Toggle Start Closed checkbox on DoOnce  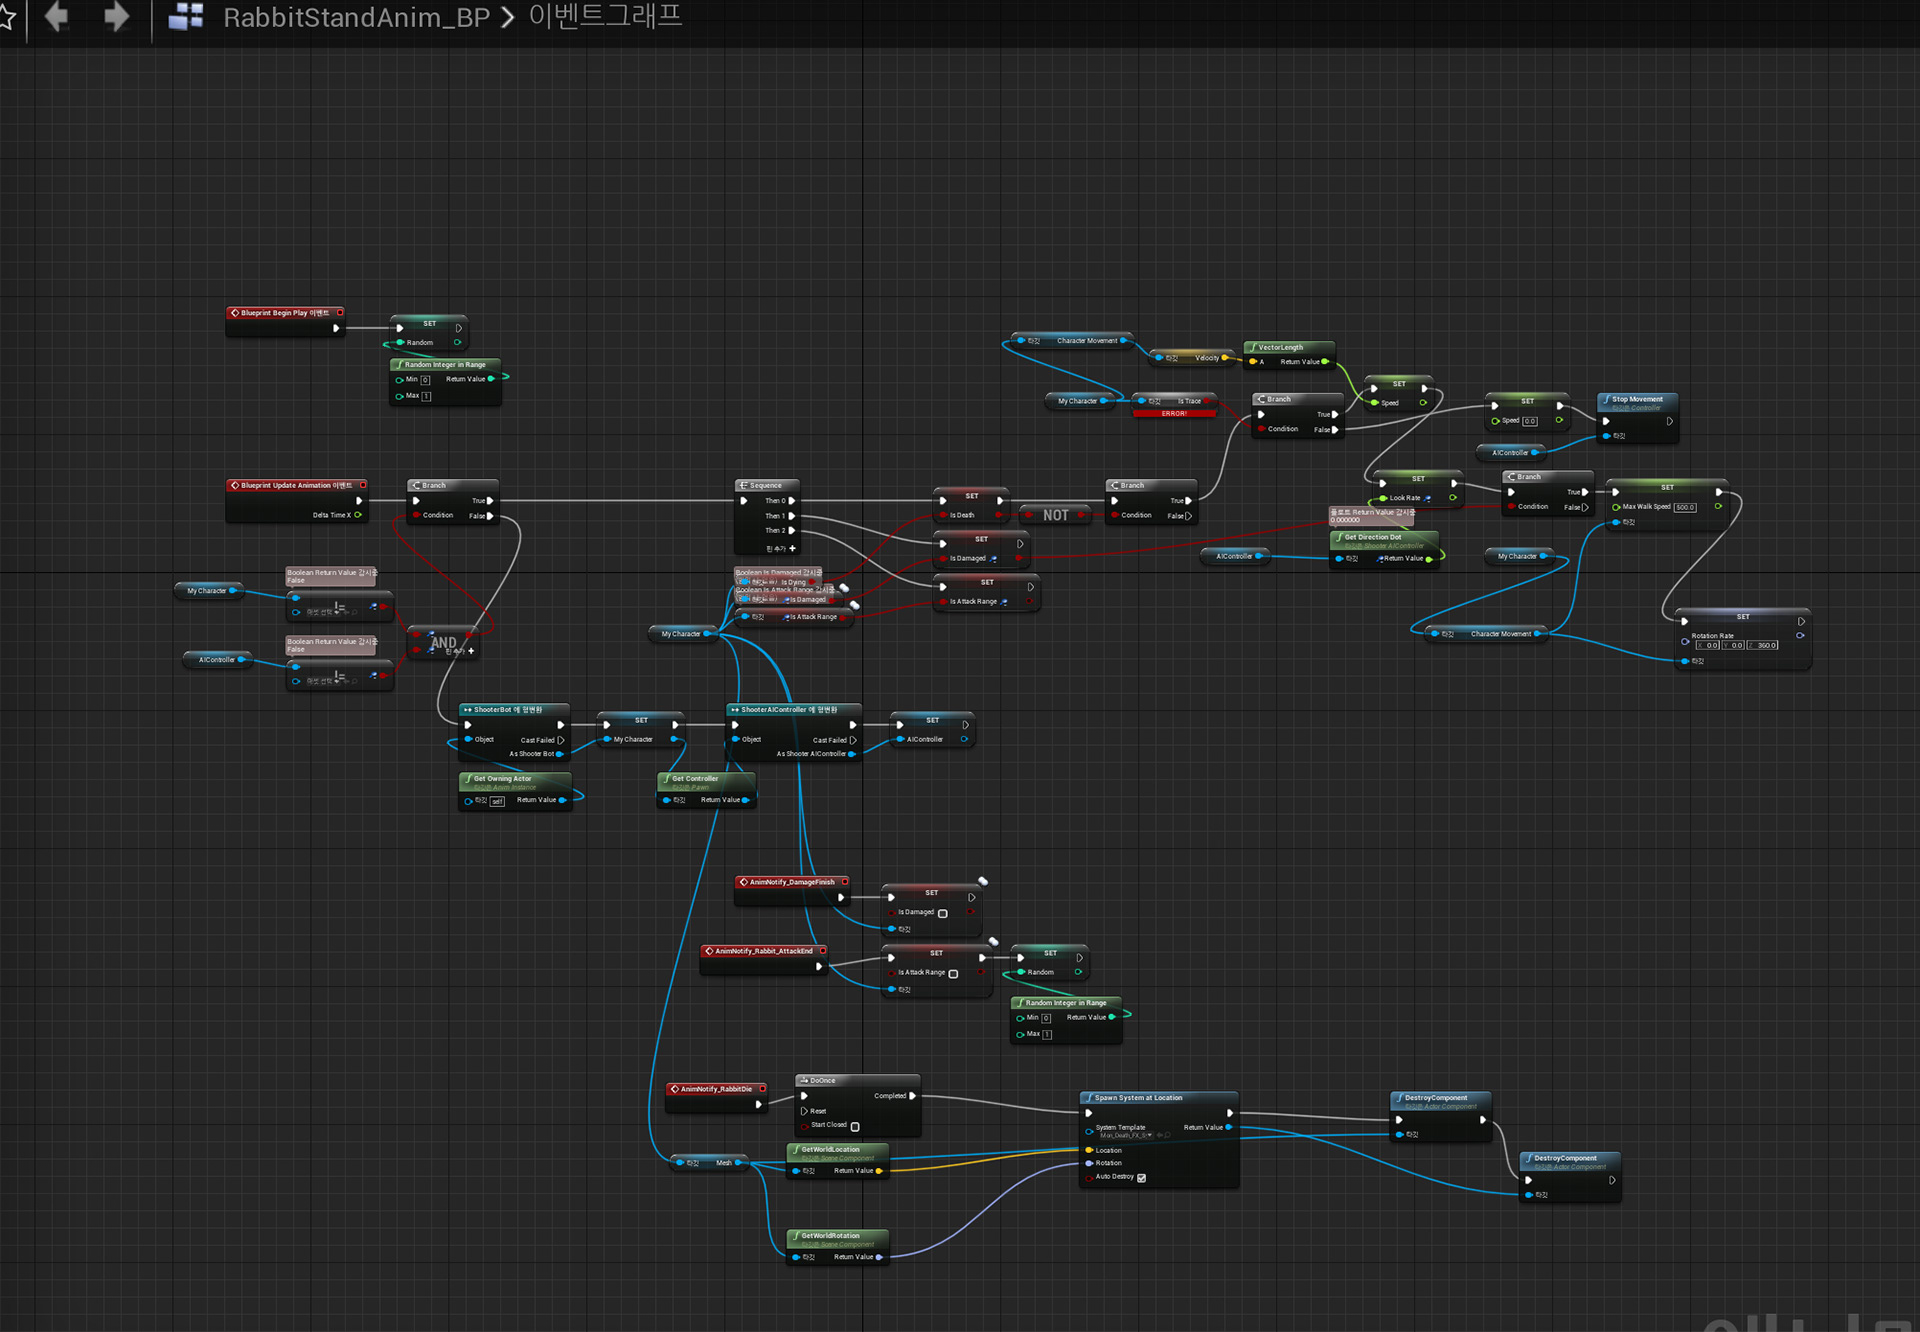click(855, 1126)
